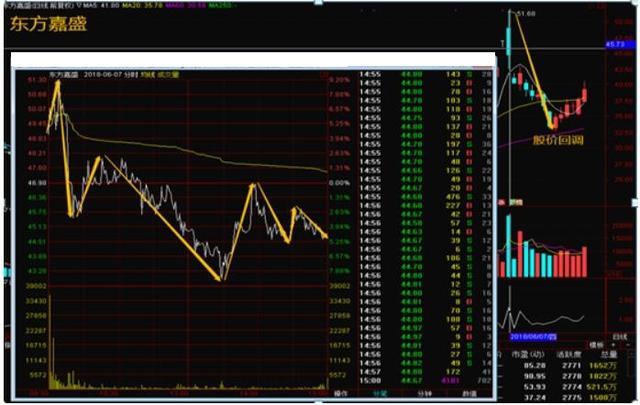This screenshot has height=405, width=640.
Task: Click the 51.60 high price marker
Action: [x=526, y=12]
